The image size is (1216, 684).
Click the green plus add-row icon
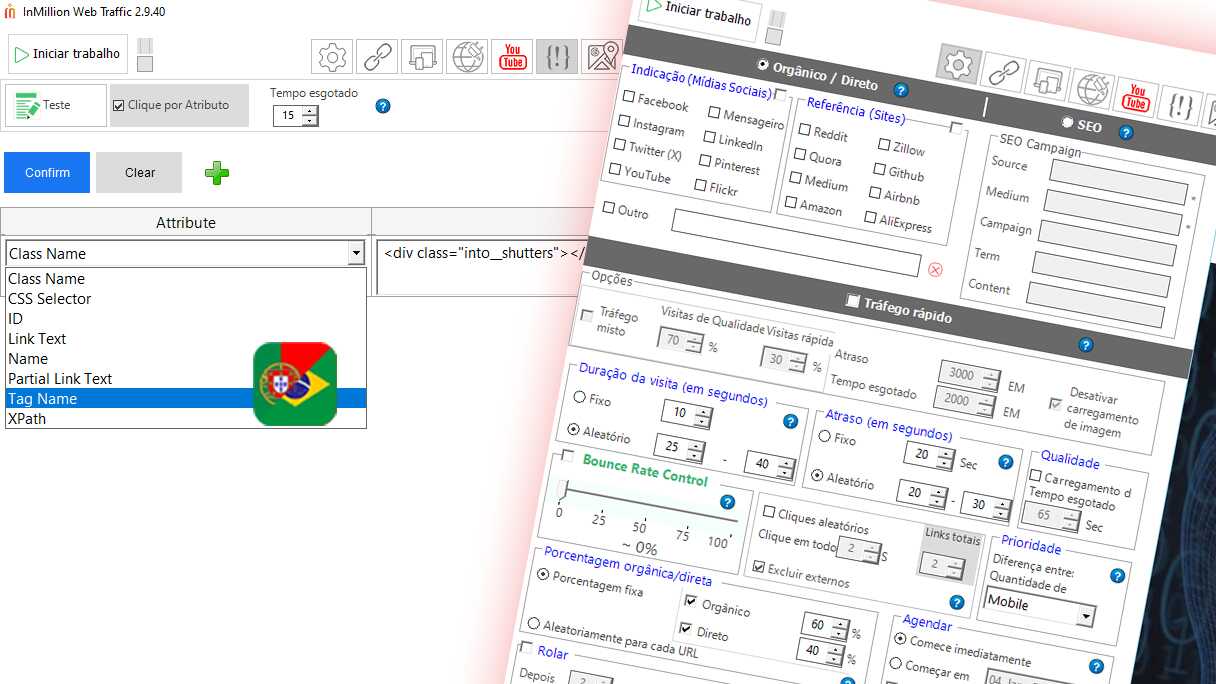[x=217, y=173]
